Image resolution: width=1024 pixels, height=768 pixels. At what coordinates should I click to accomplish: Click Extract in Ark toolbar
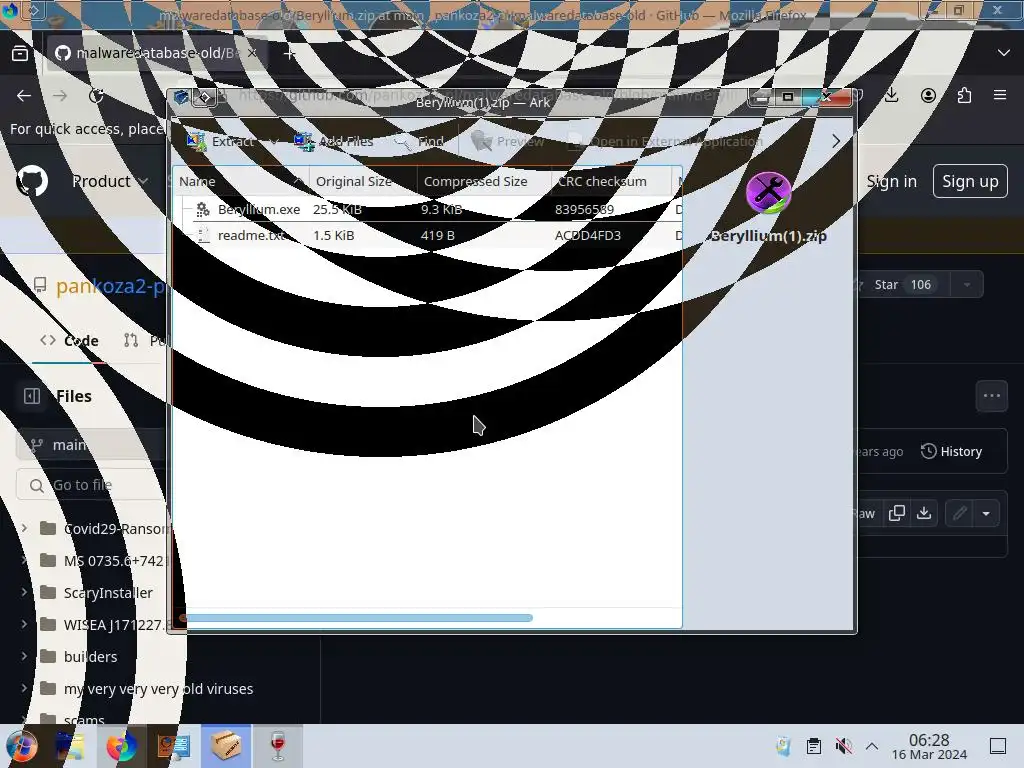220,141
